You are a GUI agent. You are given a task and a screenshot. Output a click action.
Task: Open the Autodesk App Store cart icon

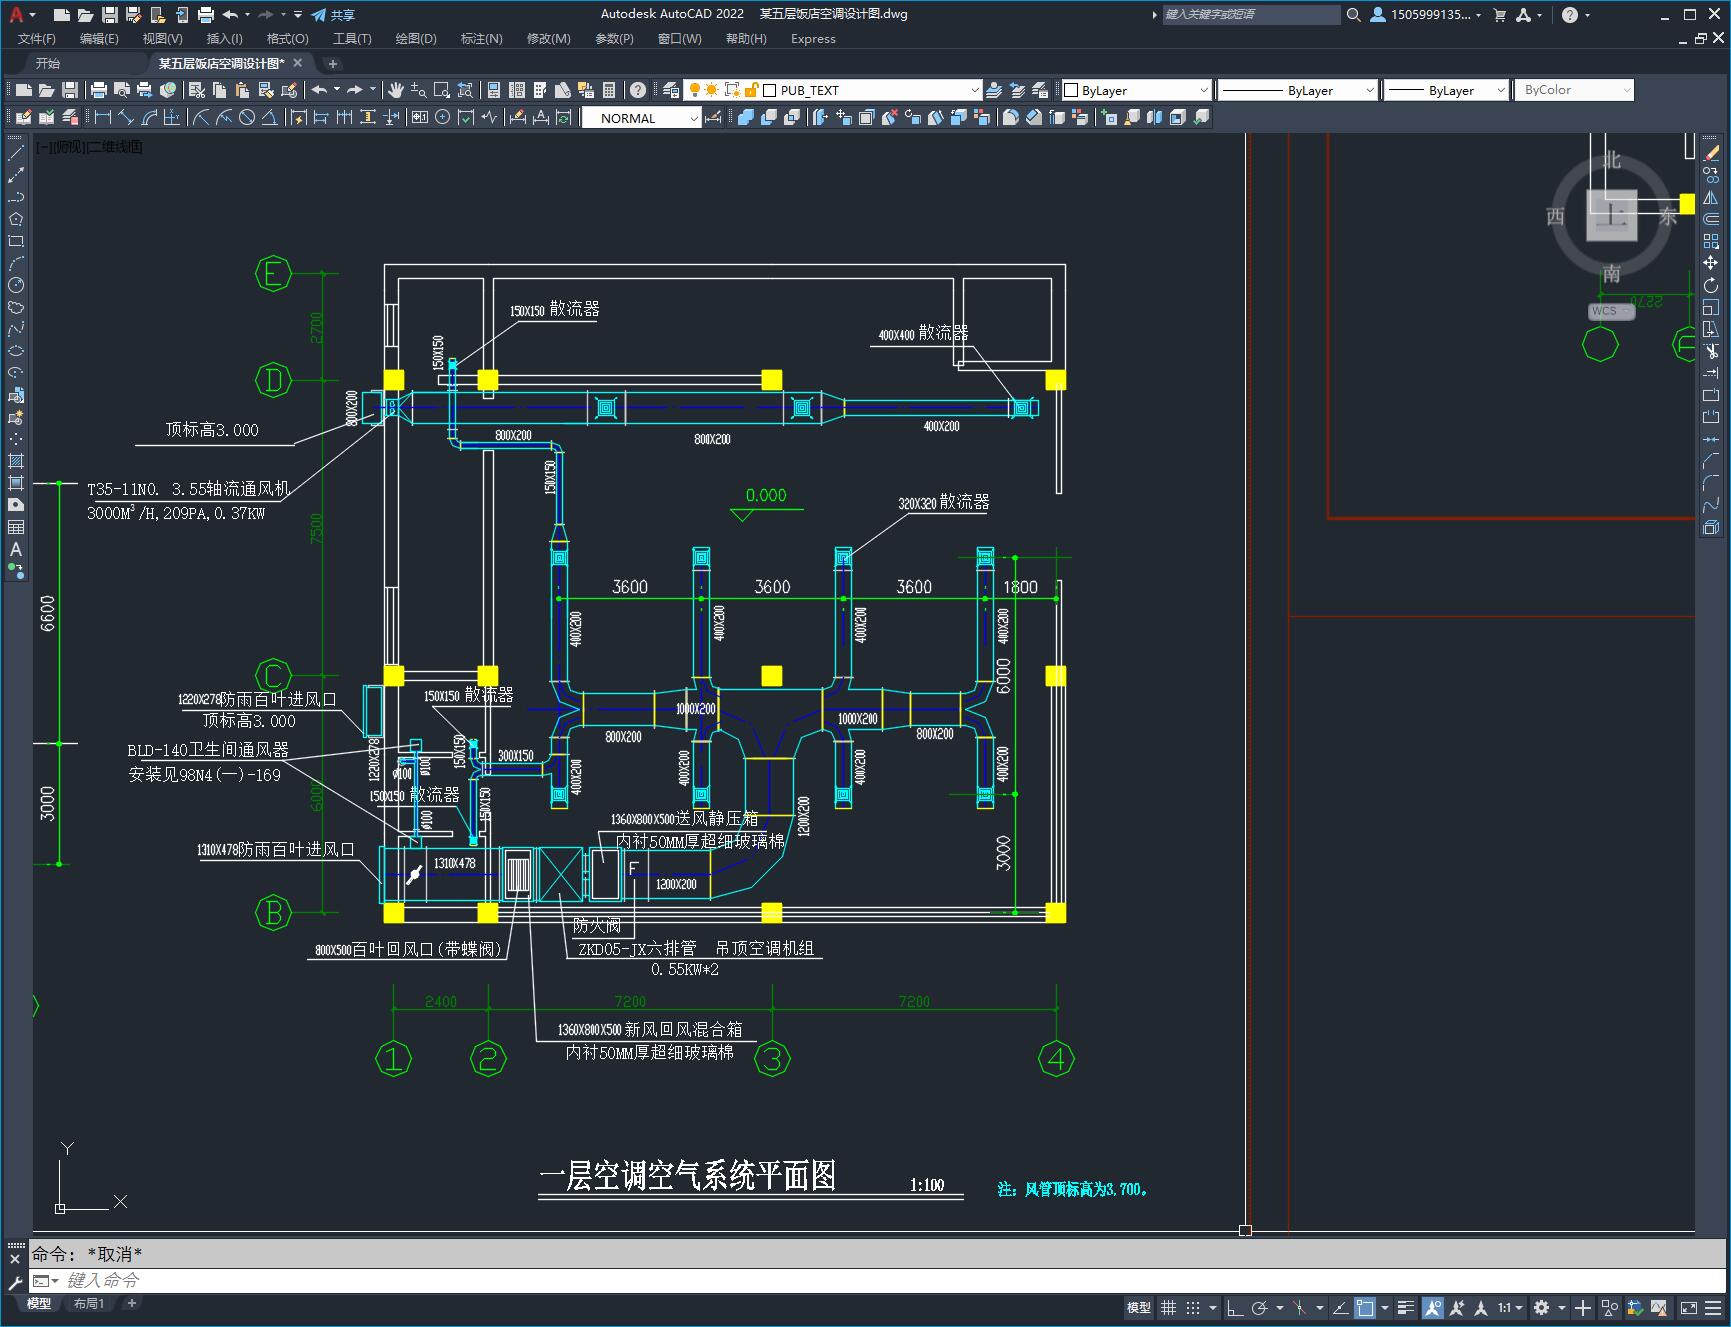[x=1499, y=15]
